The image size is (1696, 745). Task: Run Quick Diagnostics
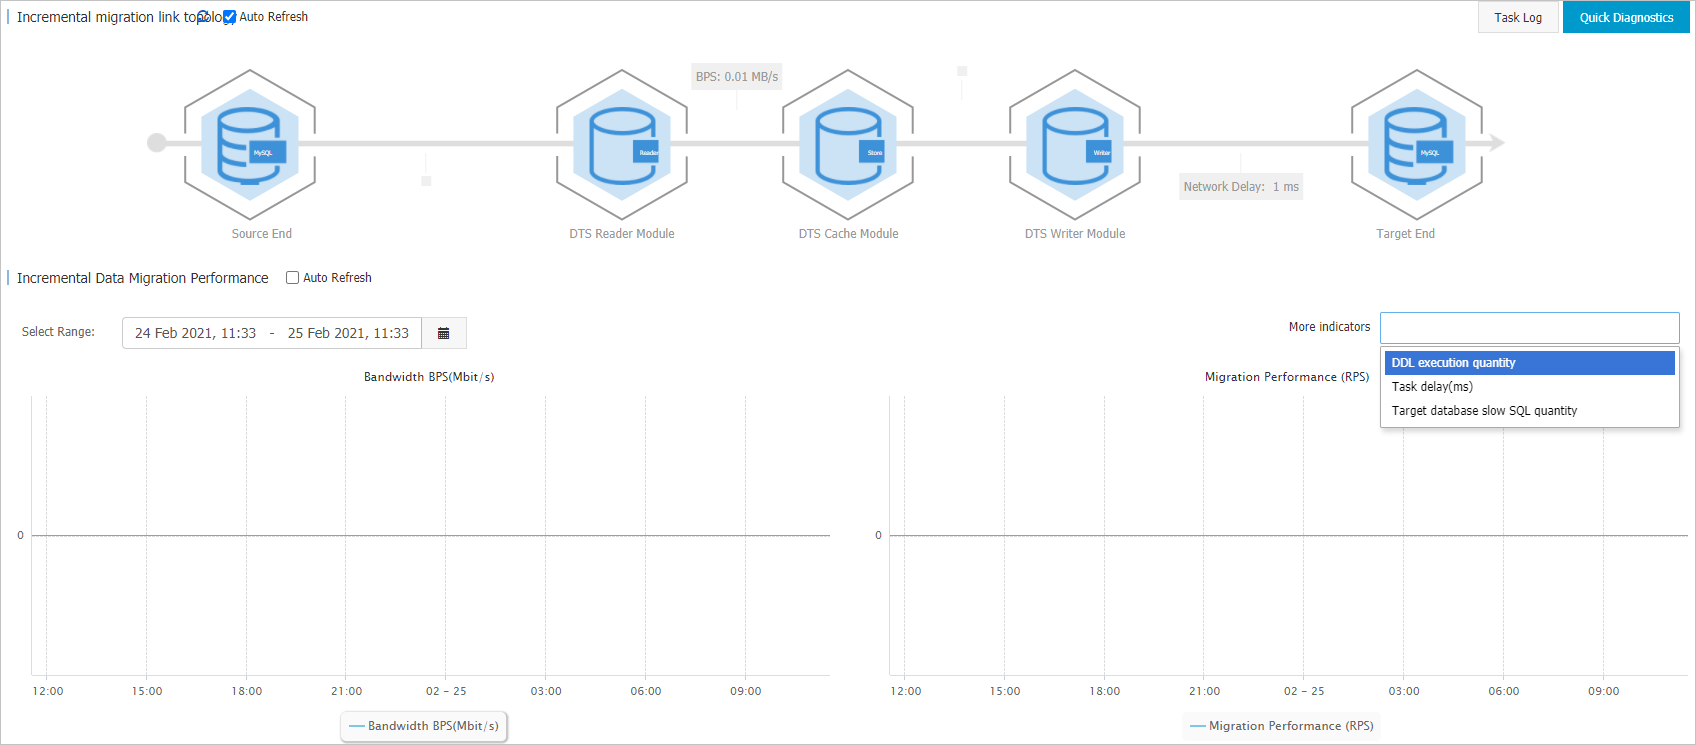(1626, 17)
